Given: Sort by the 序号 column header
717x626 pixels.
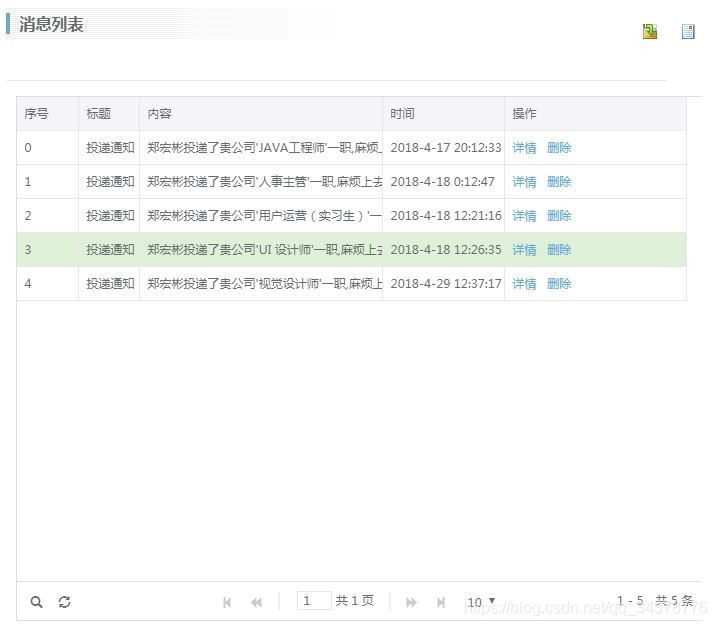Looking at the screenshot, I should [48, 113].
